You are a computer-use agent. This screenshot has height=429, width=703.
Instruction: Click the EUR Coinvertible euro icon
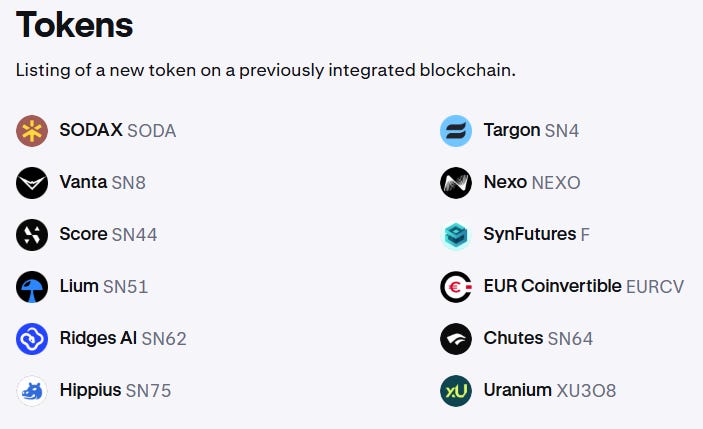[x=456, y=287]
